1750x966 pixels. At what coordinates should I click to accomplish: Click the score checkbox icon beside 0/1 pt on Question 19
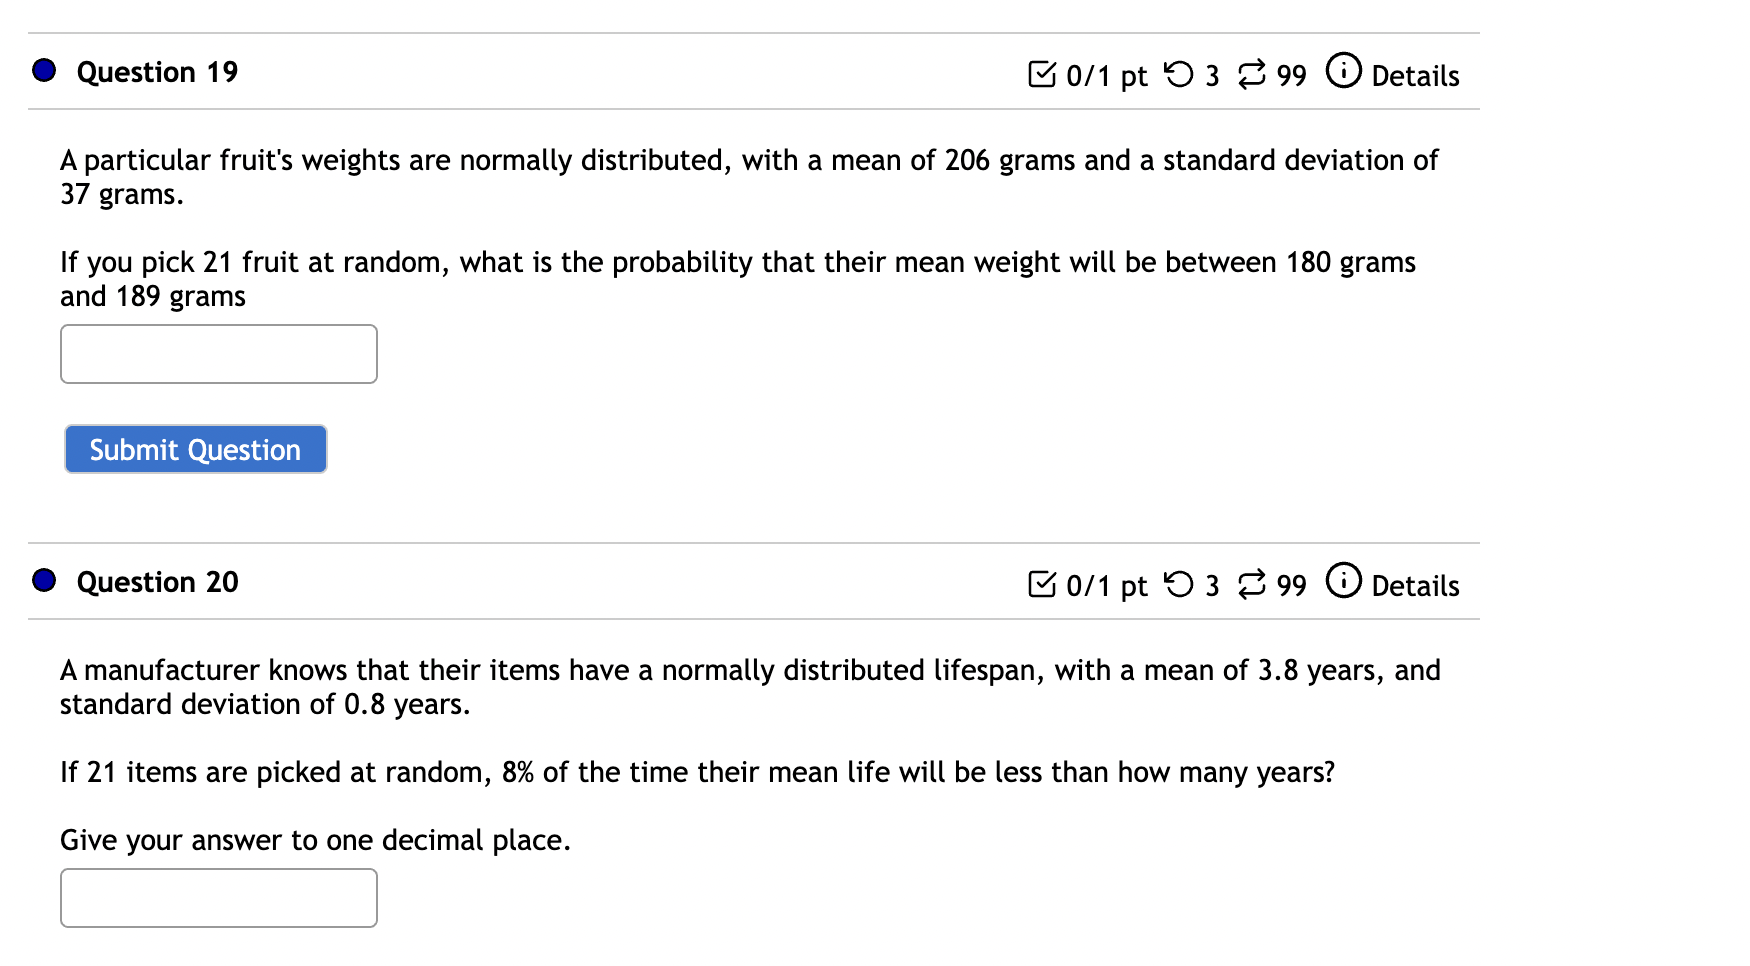pos(1044,73)
